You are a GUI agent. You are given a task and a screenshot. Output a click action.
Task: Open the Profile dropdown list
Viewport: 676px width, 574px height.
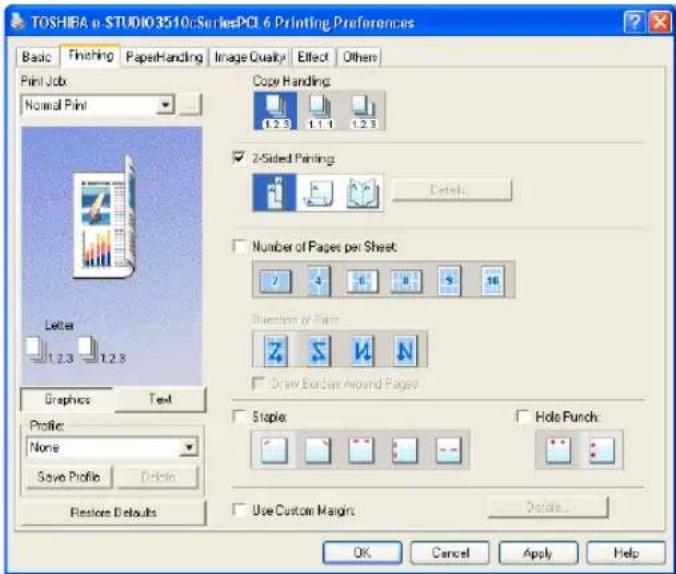189,447
